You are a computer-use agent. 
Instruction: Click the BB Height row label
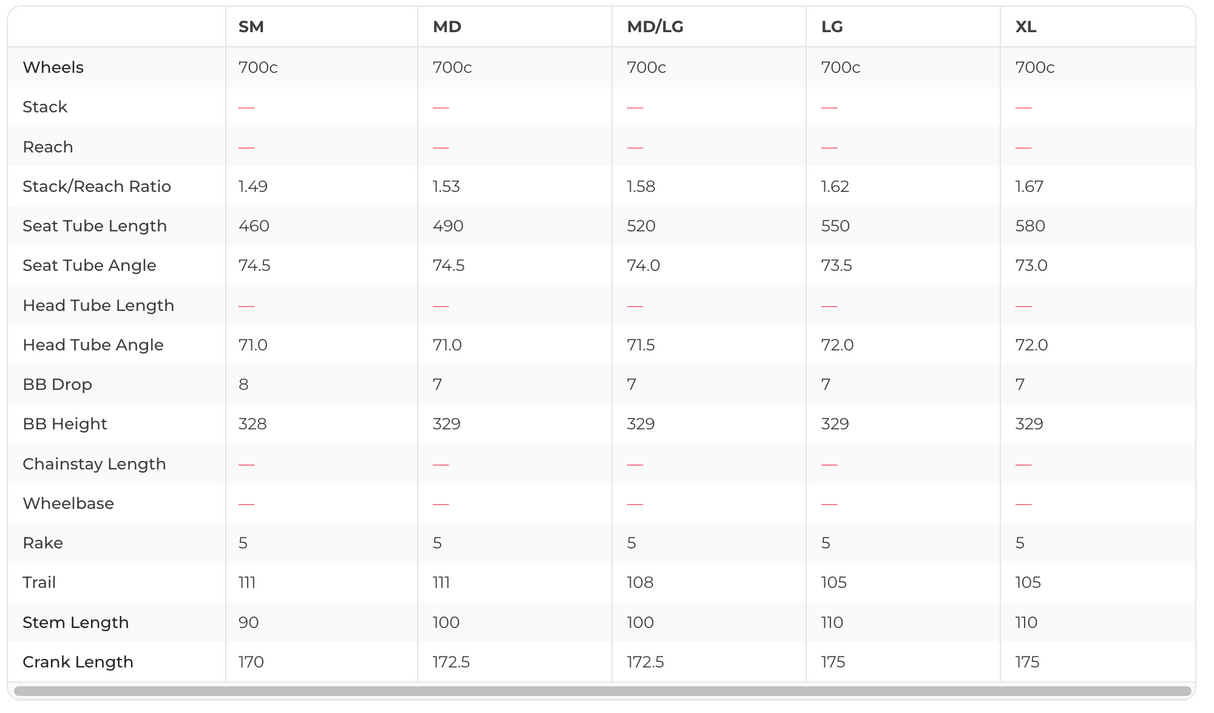coord(65,424)
